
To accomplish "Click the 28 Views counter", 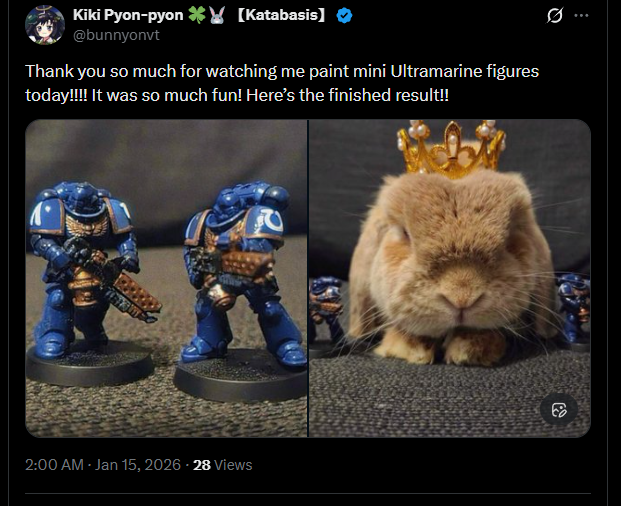I will coord(223,465).
